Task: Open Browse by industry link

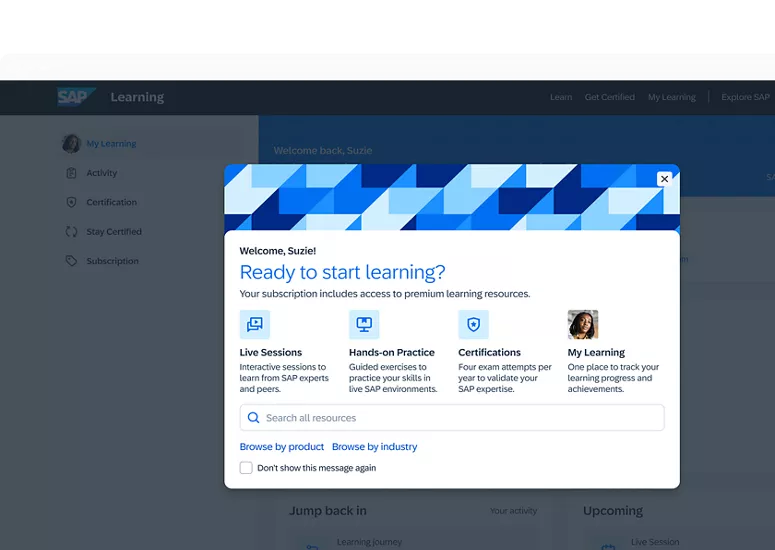Action: [x=375, y=447]
